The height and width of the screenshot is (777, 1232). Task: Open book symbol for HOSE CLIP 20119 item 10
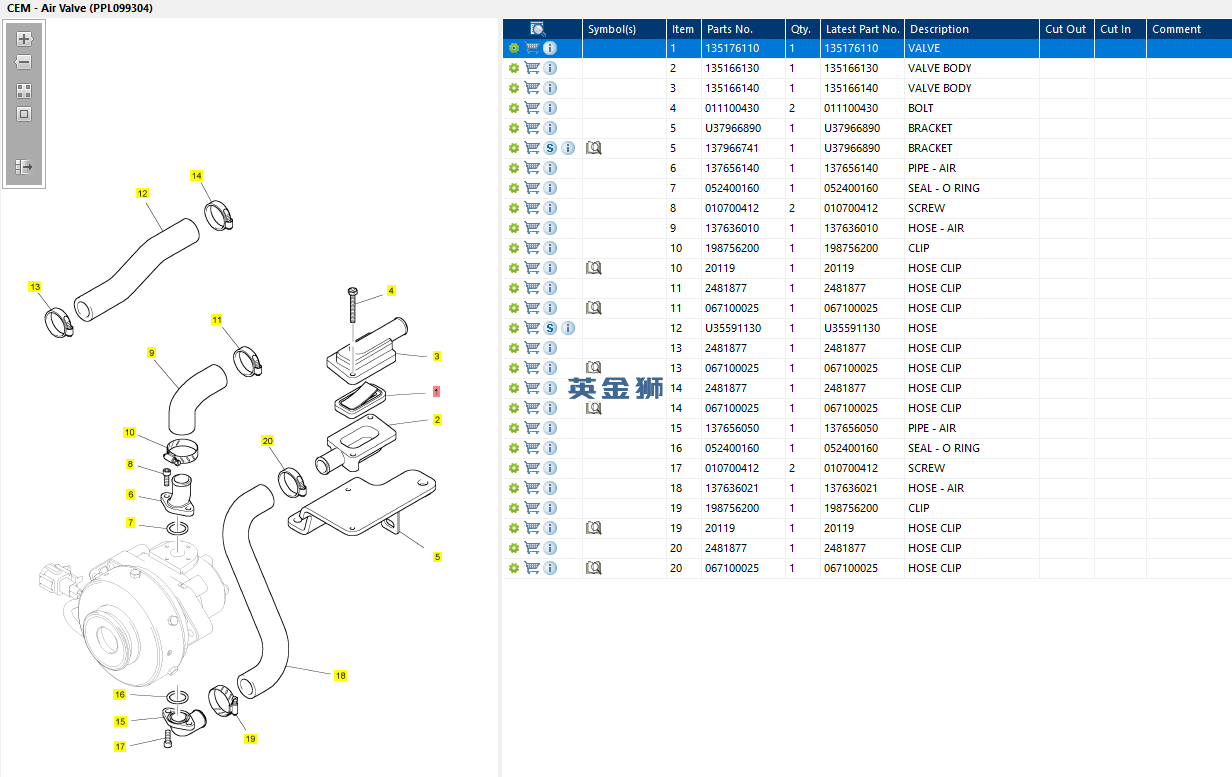(x=593, y=268)
